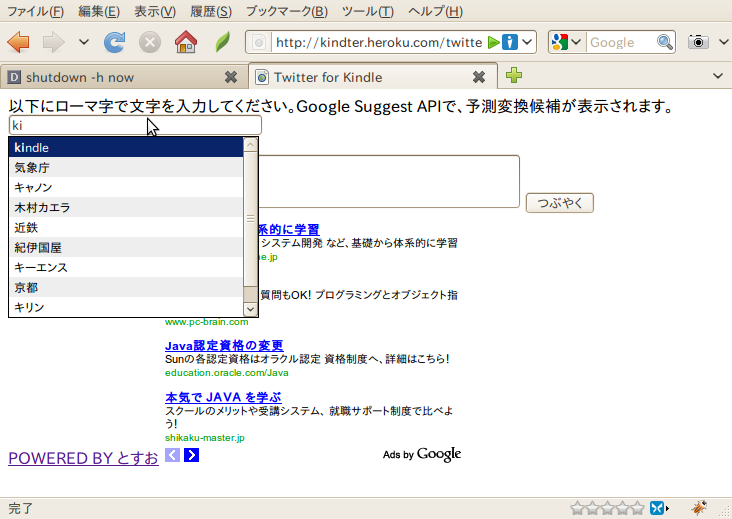Click the shikaku-master.jp URL
The width and height of the screenshot is (732, 519).
(x=204, y=438)
